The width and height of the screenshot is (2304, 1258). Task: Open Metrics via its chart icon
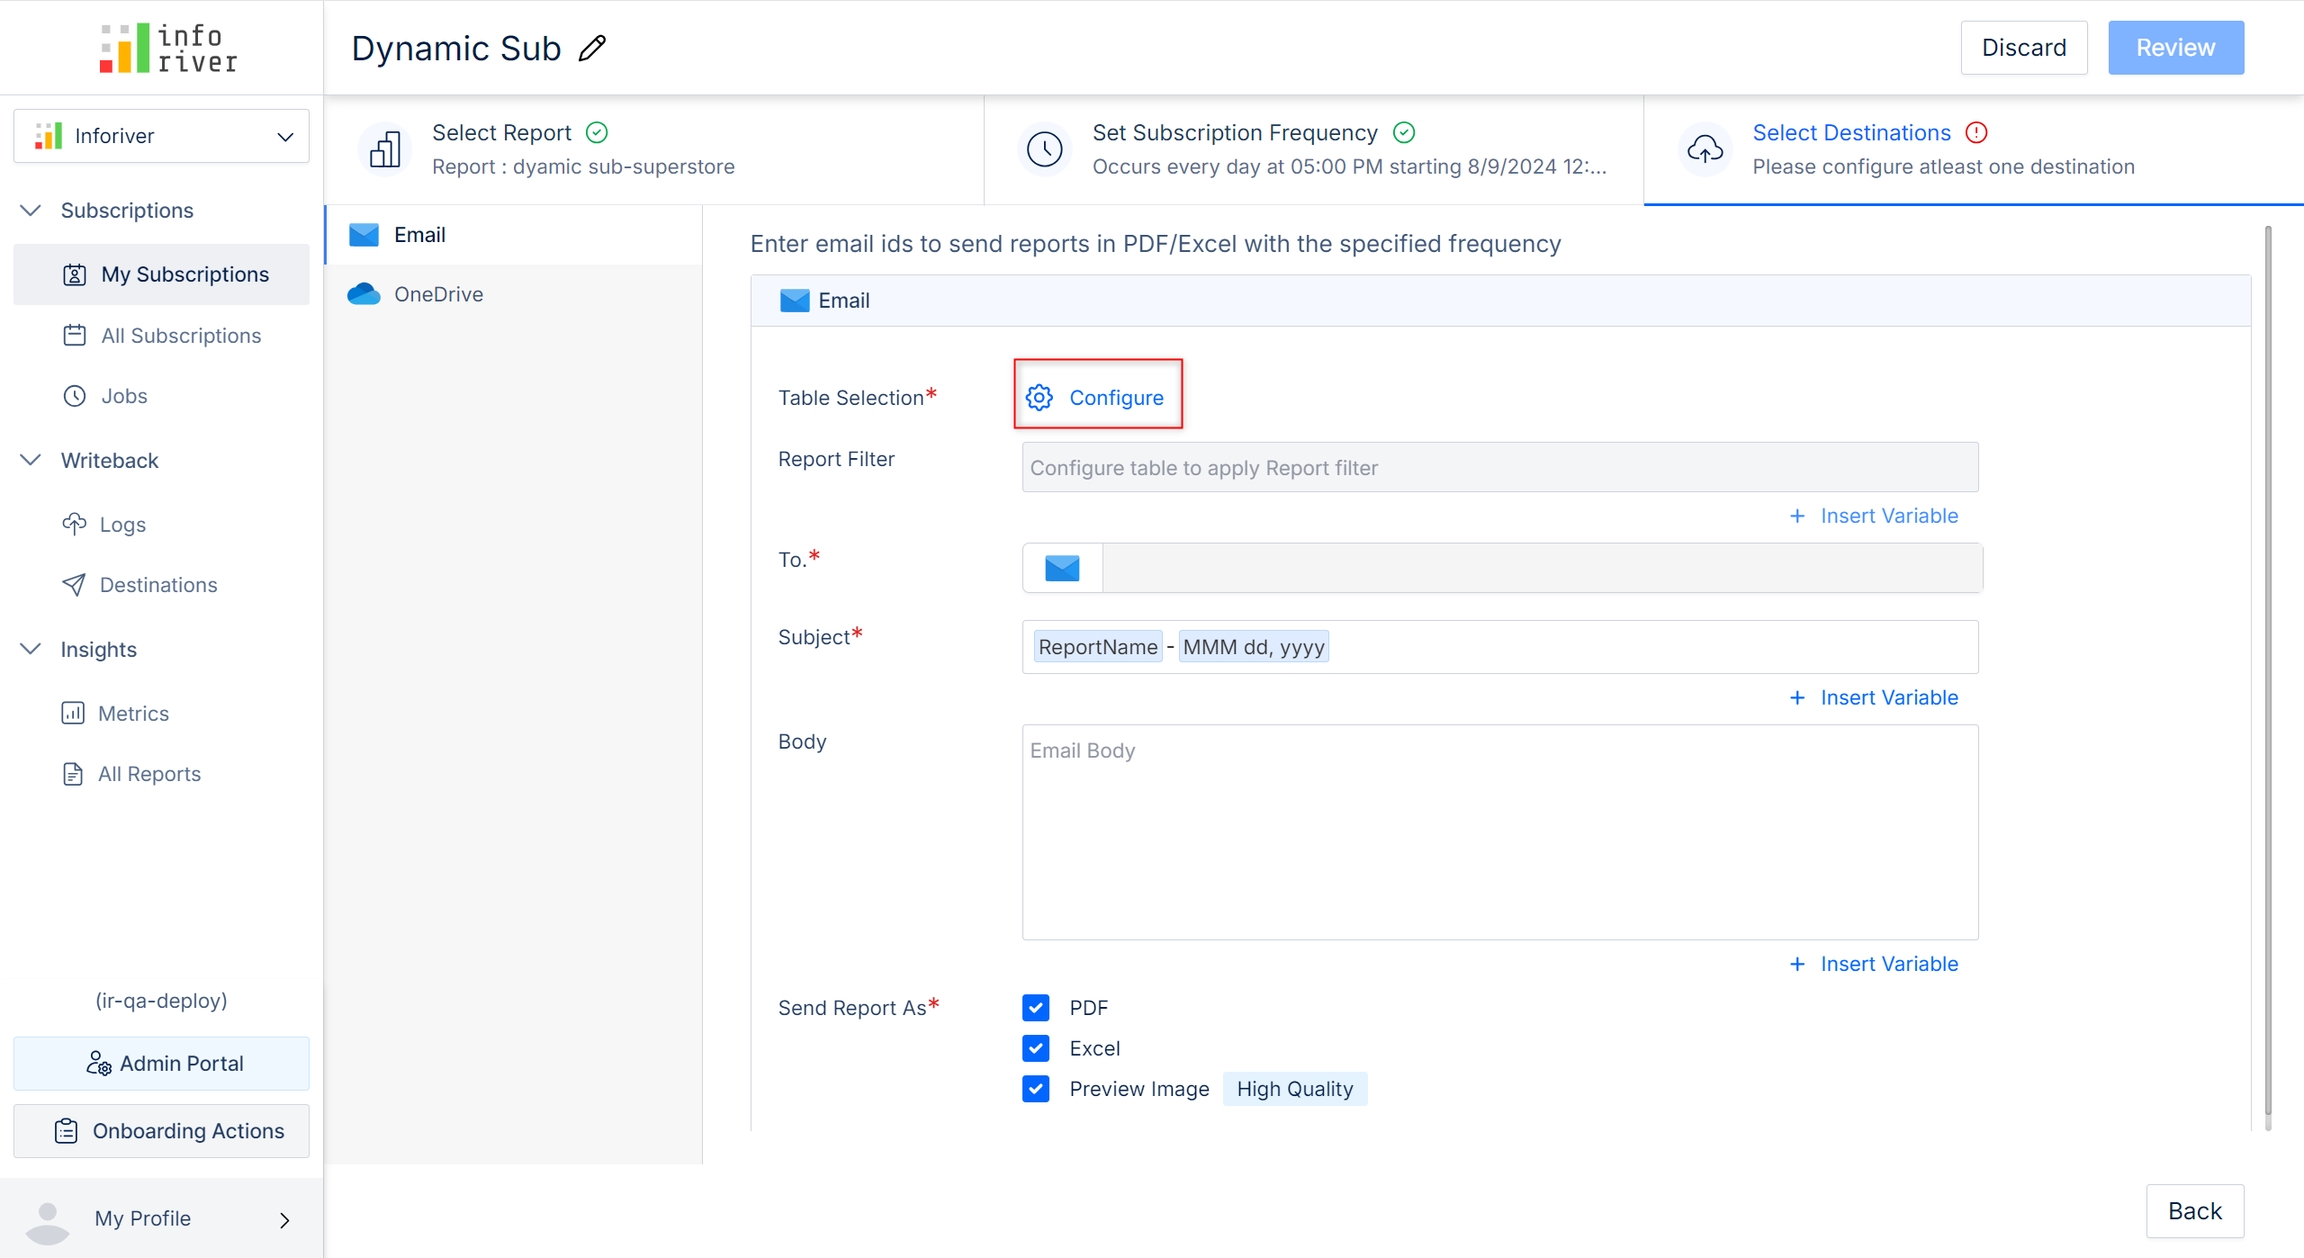[73, 713]
